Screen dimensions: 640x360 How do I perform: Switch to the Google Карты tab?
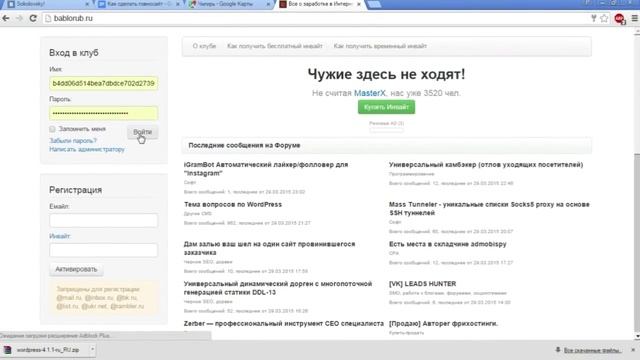click(x=229, y=4)
